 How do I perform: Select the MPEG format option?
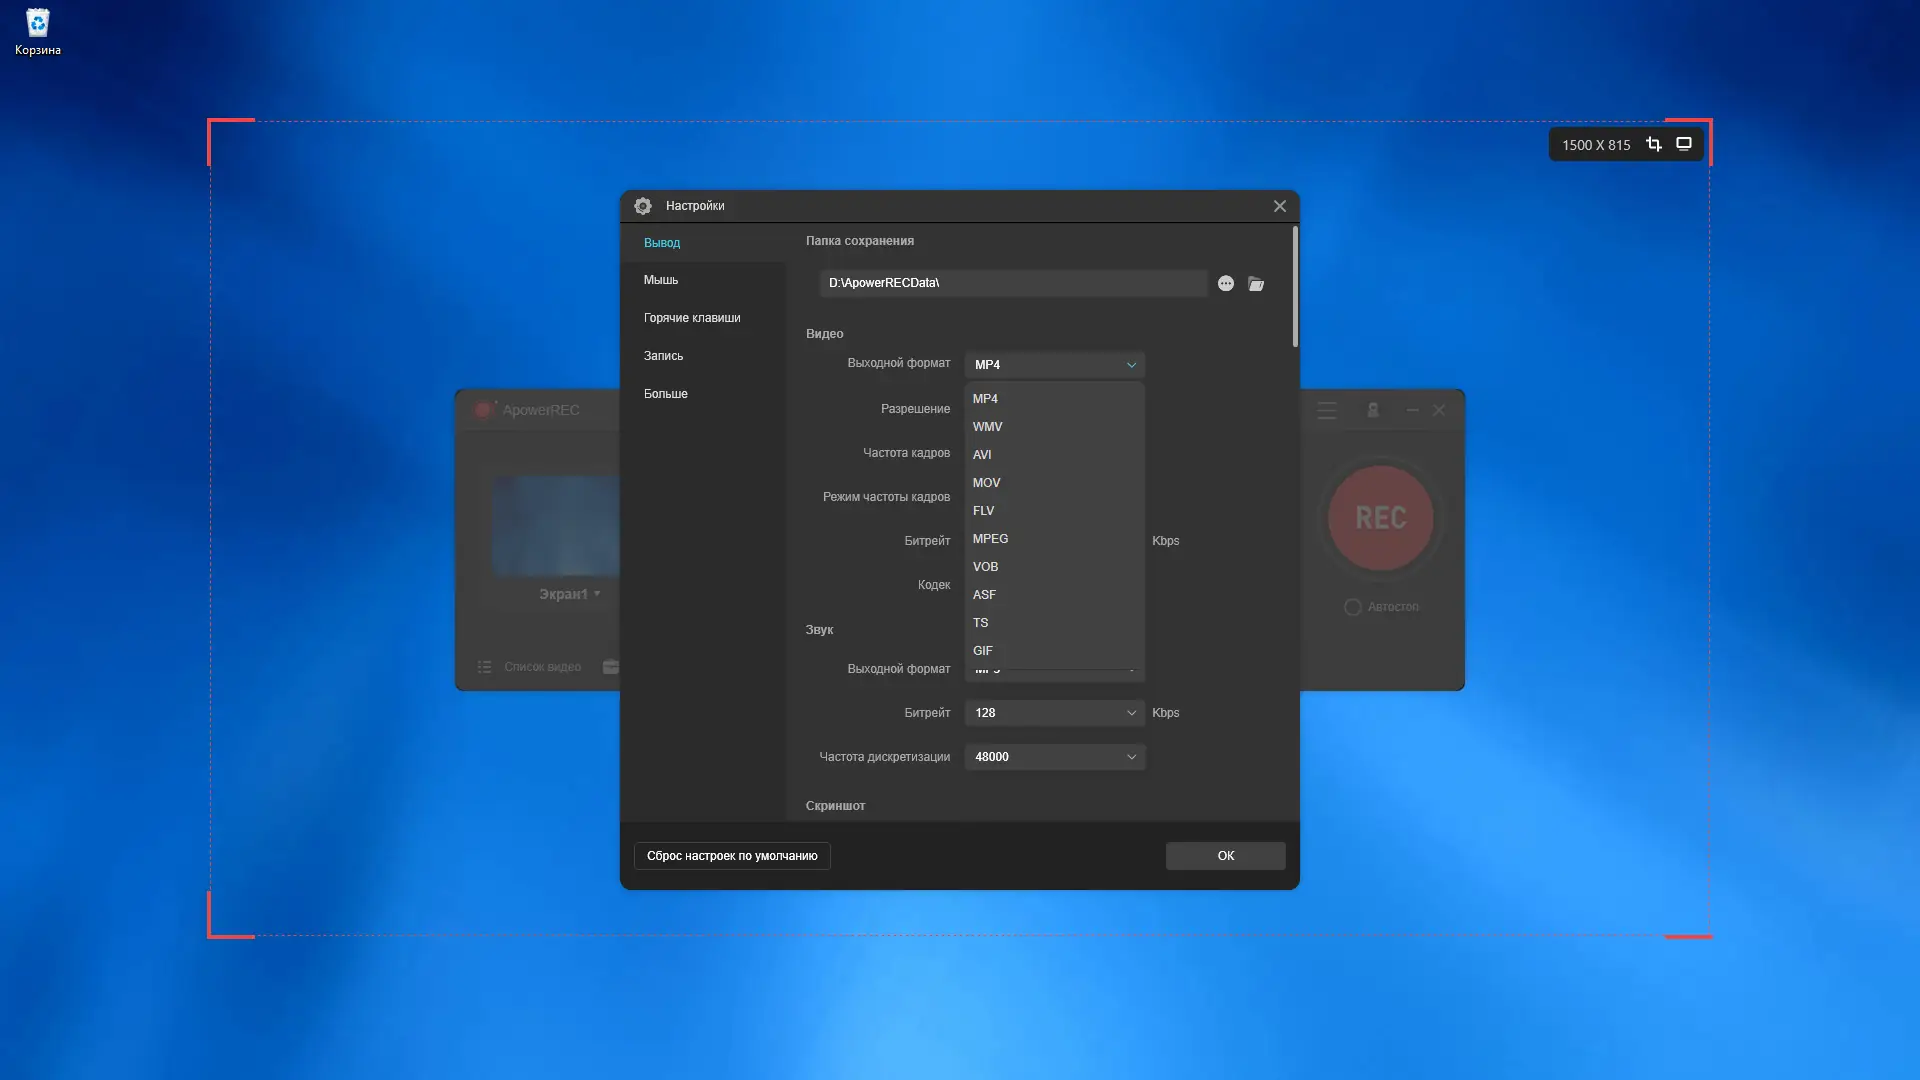pyautogui.click(x=990, y=539)
